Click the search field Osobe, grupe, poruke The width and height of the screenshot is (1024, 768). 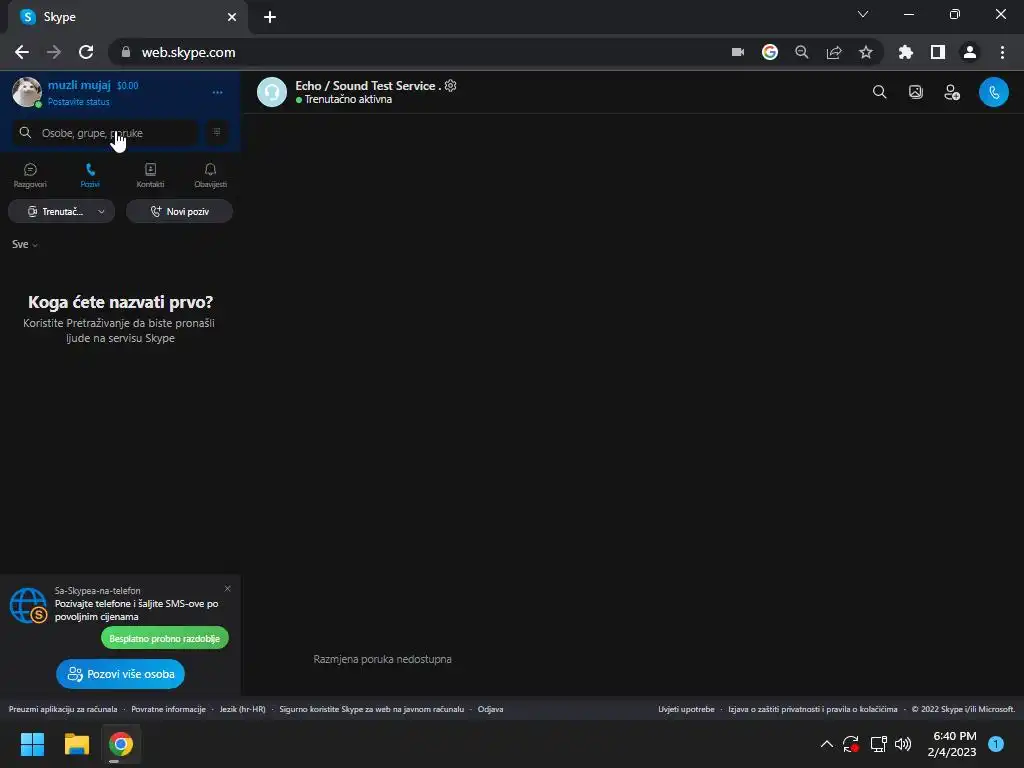point(105,133)
